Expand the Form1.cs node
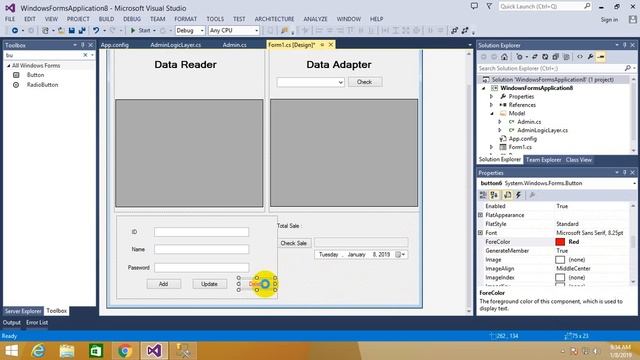Viewport: 640px width, 360px height. [x=491, y=147]
